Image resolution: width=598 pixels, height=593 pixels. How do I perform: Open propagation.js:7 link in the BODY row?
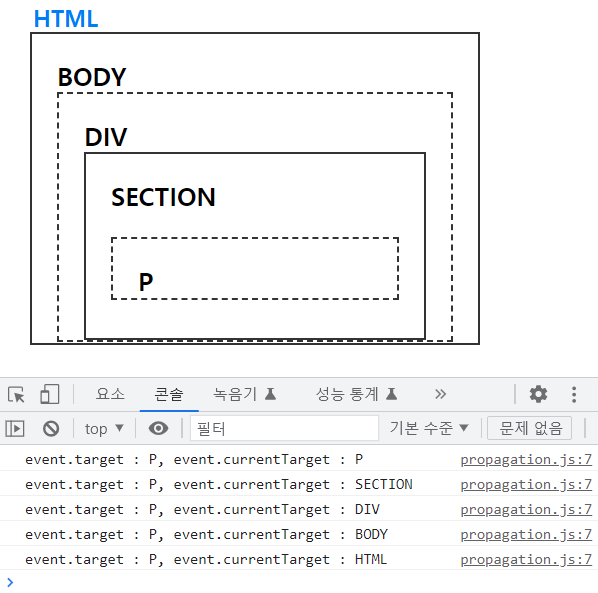tap(526, 534)
